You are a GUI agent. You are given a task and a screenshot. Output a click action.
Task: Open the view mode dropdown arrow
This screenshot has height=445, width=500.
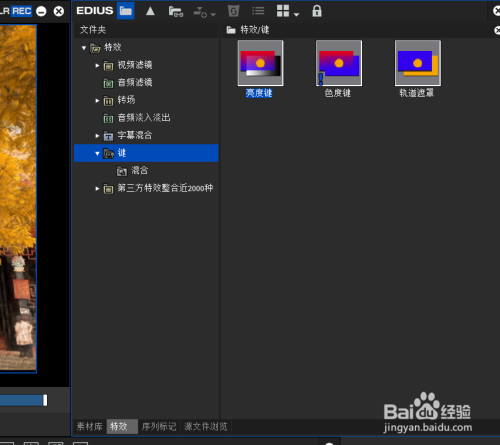[x=296, y=15]
